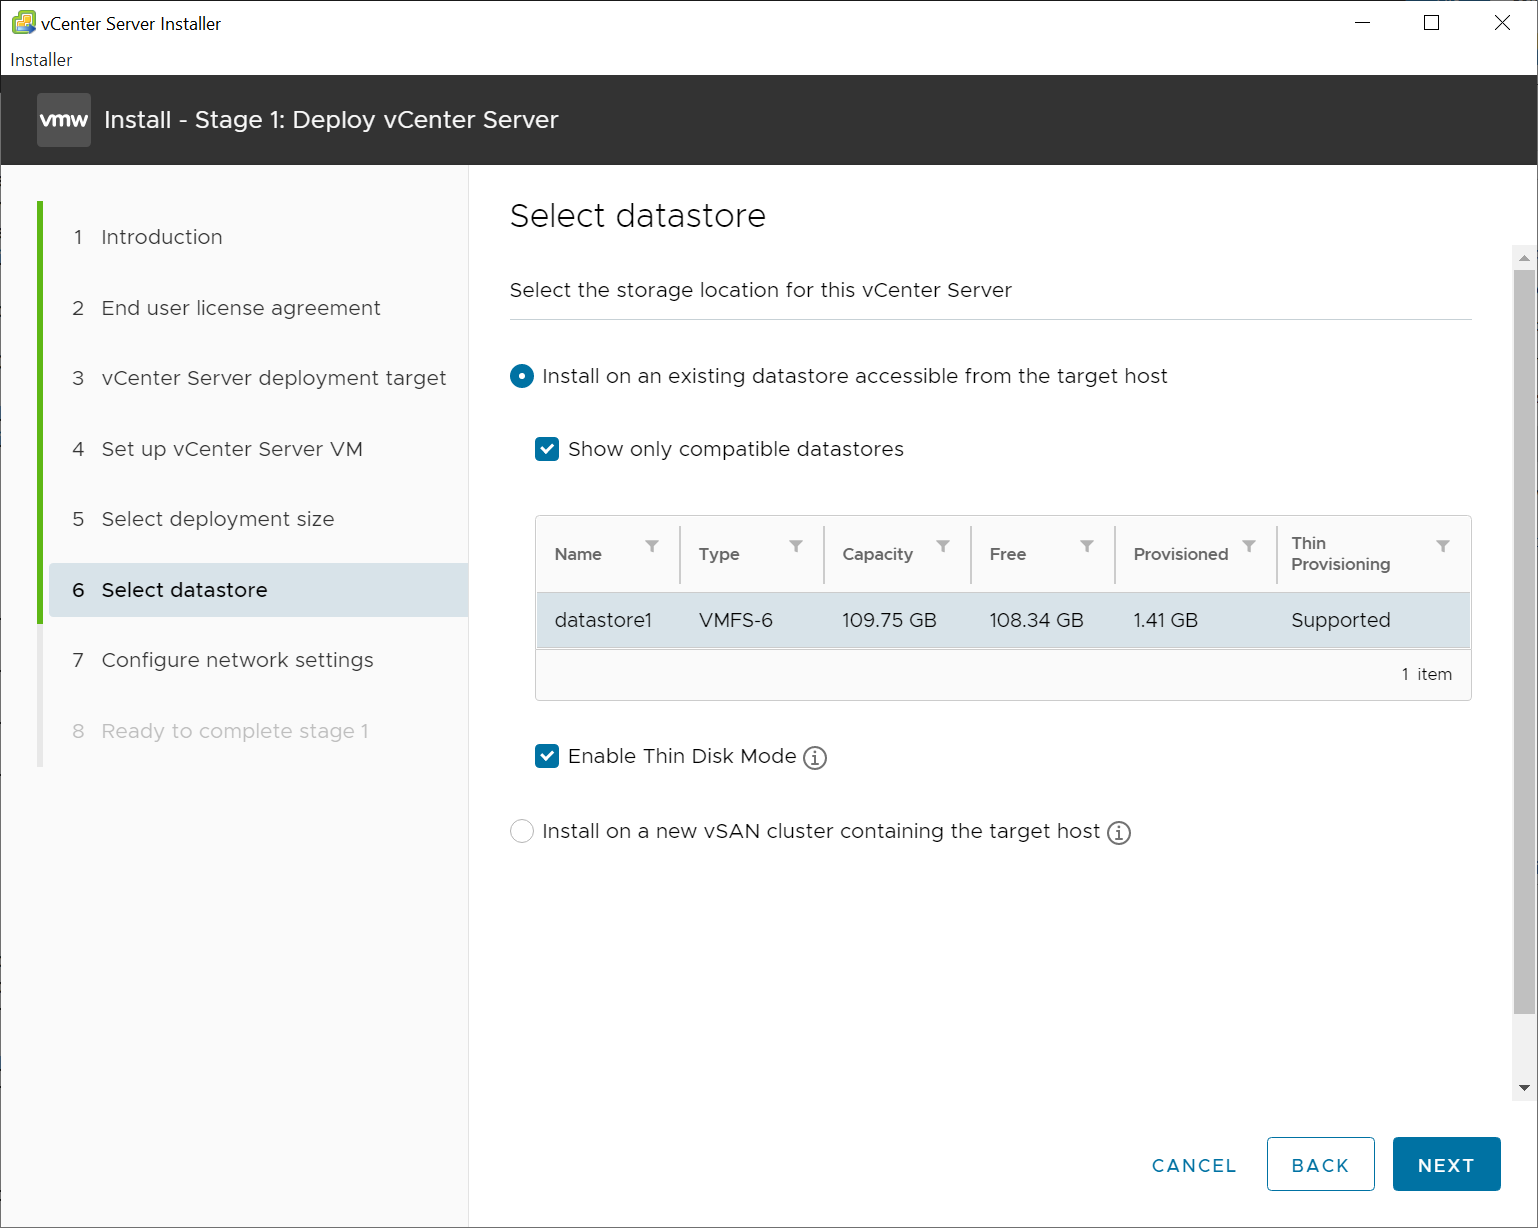1538x1228 pixels.
Task: Click the Type column filter icon
Action: 796,546
